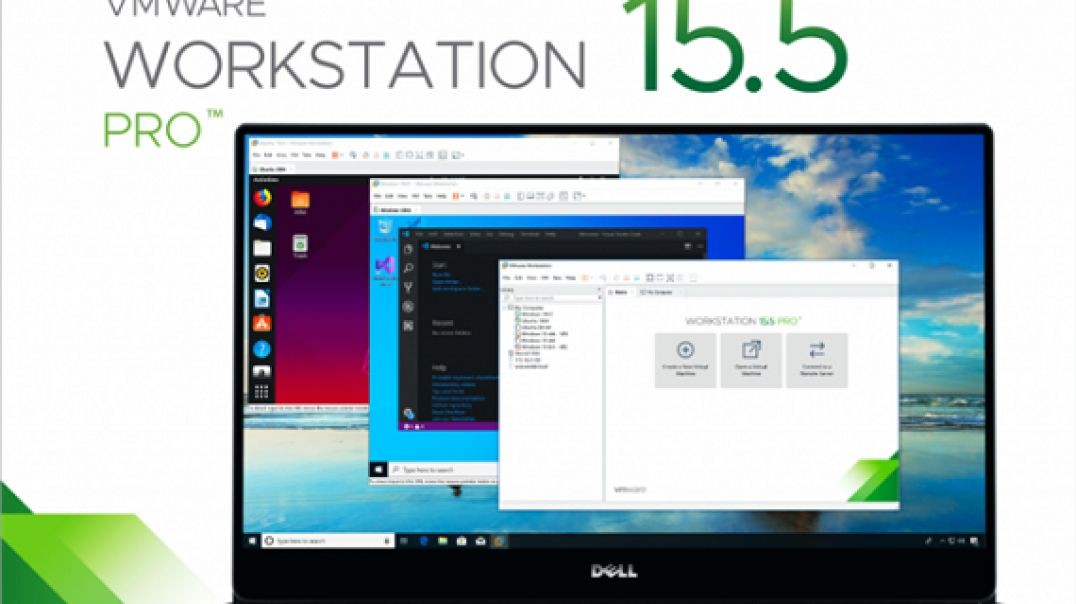Click orange power control in Windows VMware window toolbar

tap(457, 196)
